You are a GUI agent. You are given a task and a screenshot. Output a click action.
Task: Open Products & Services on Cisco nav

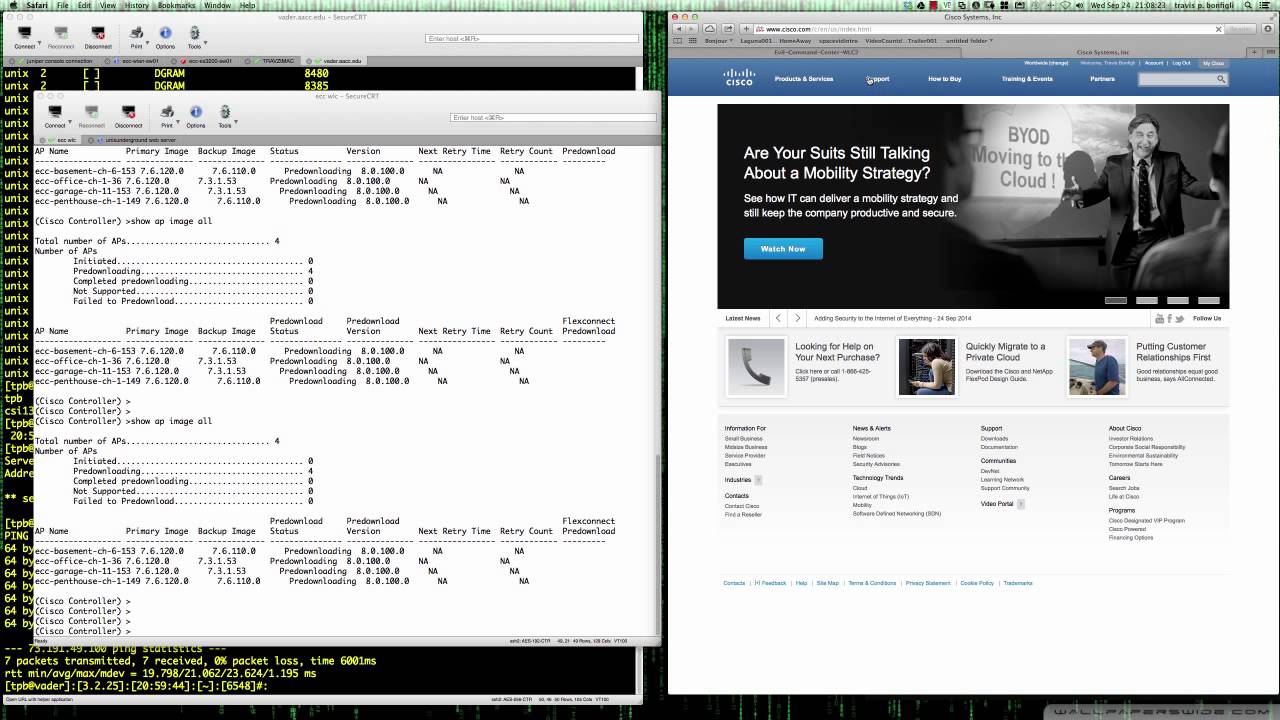click(803, 79)
